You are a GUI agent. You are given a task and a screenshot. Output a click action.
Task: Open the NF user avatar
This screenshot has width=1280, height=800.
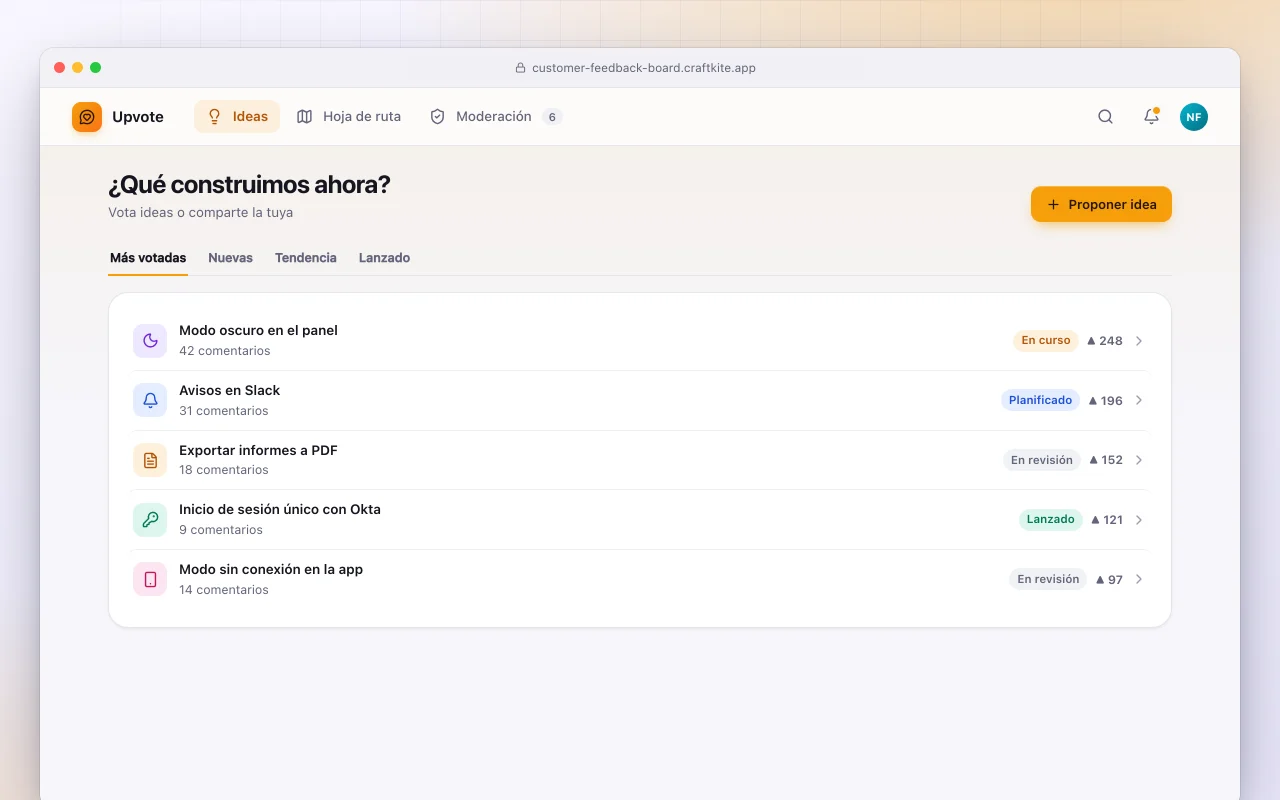point(1194,117)
